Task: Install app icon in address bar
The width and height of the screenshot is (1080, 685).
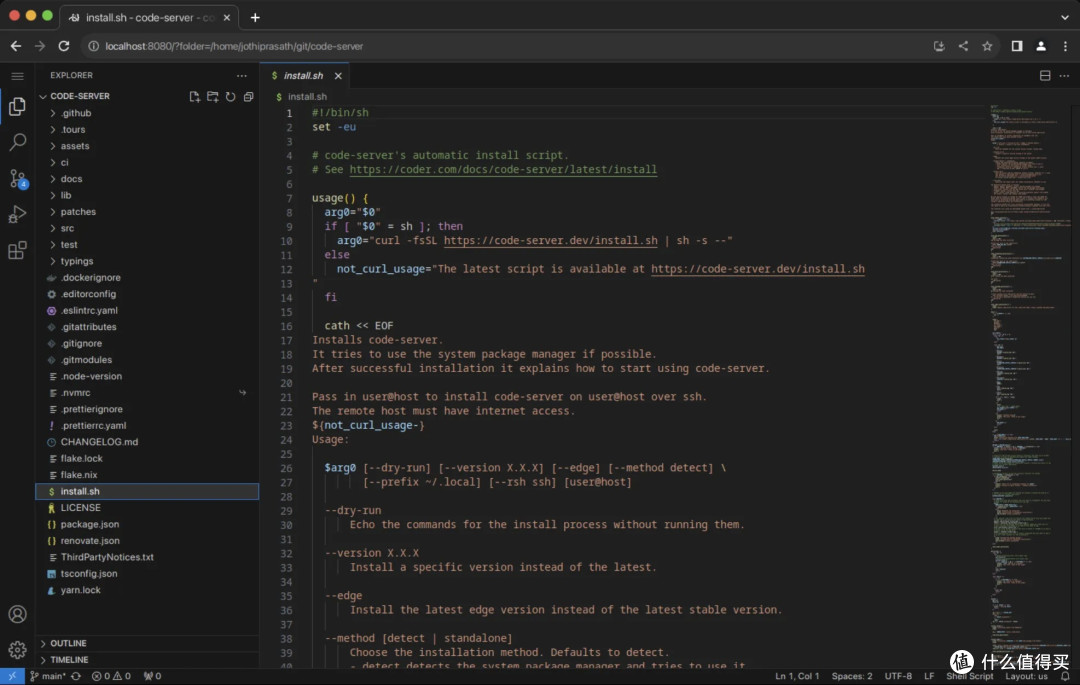Action: pos(939,46)
